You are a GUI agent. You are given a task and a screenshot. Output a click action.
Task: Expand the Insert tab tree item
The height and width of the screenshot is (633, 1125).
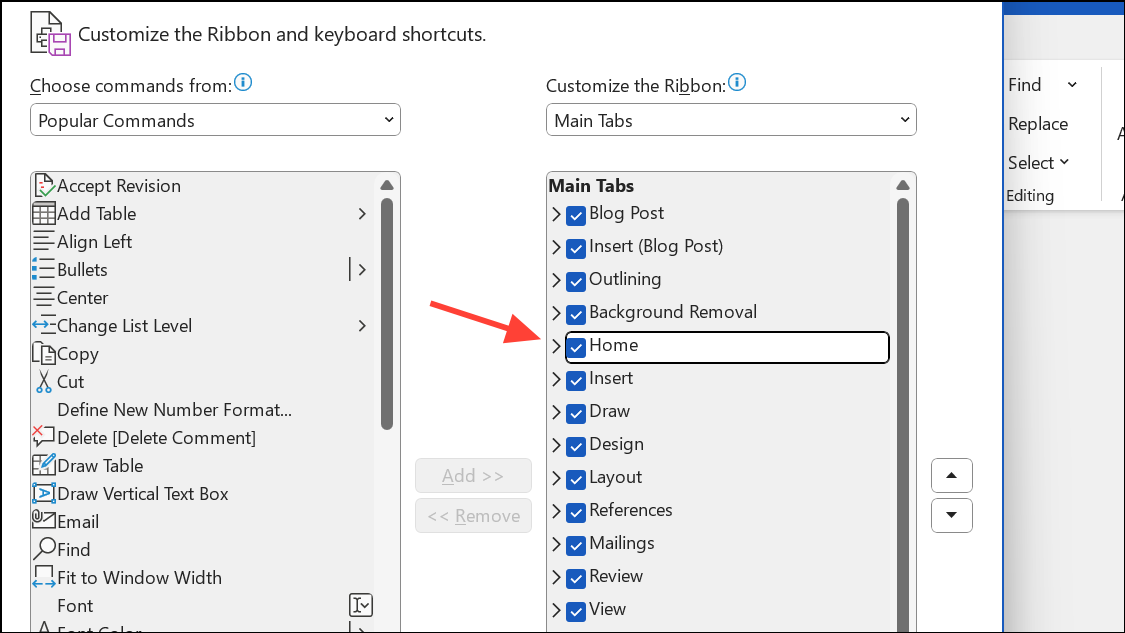(x=557, y=380)
